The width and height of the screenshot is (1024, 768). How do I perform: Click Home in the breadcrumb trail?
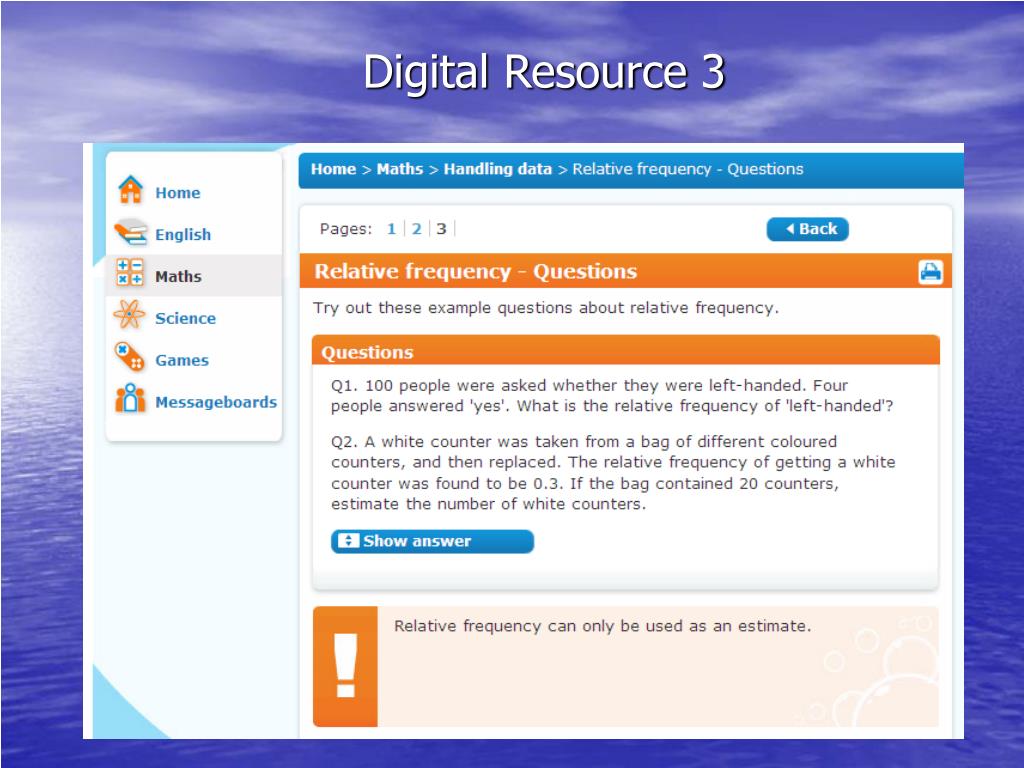tap(333, 169)
